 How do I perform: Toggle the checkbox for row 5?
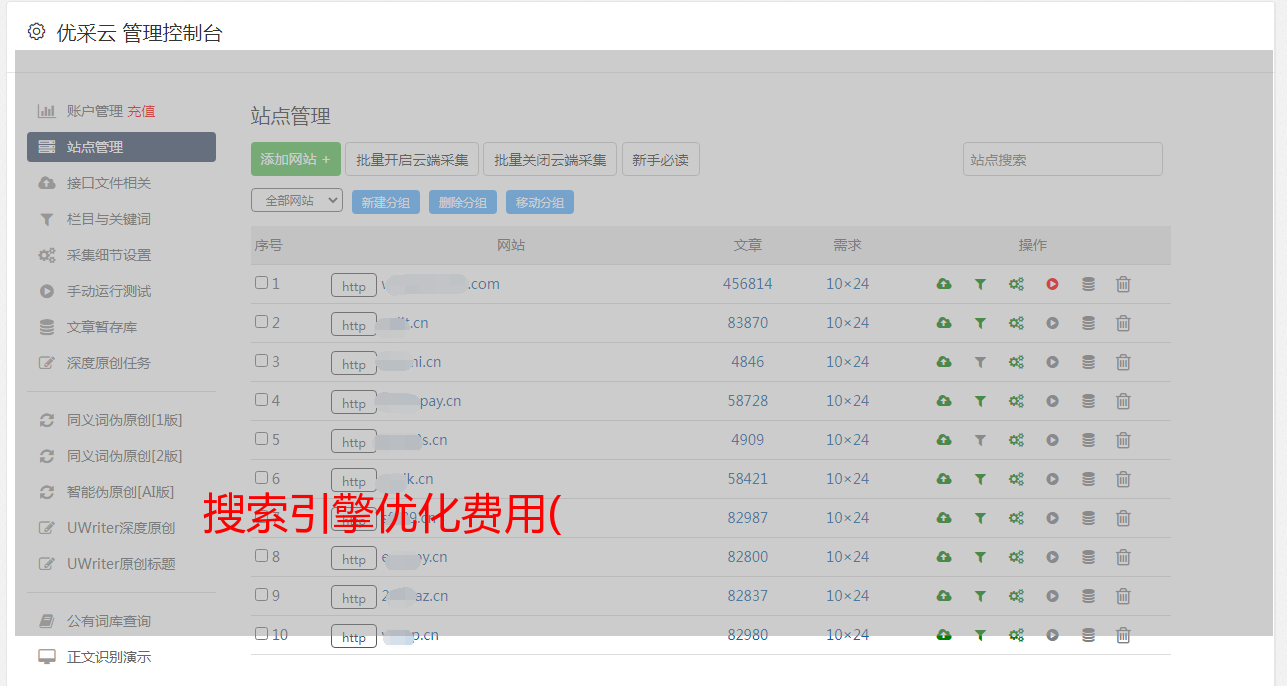[261, 439]
